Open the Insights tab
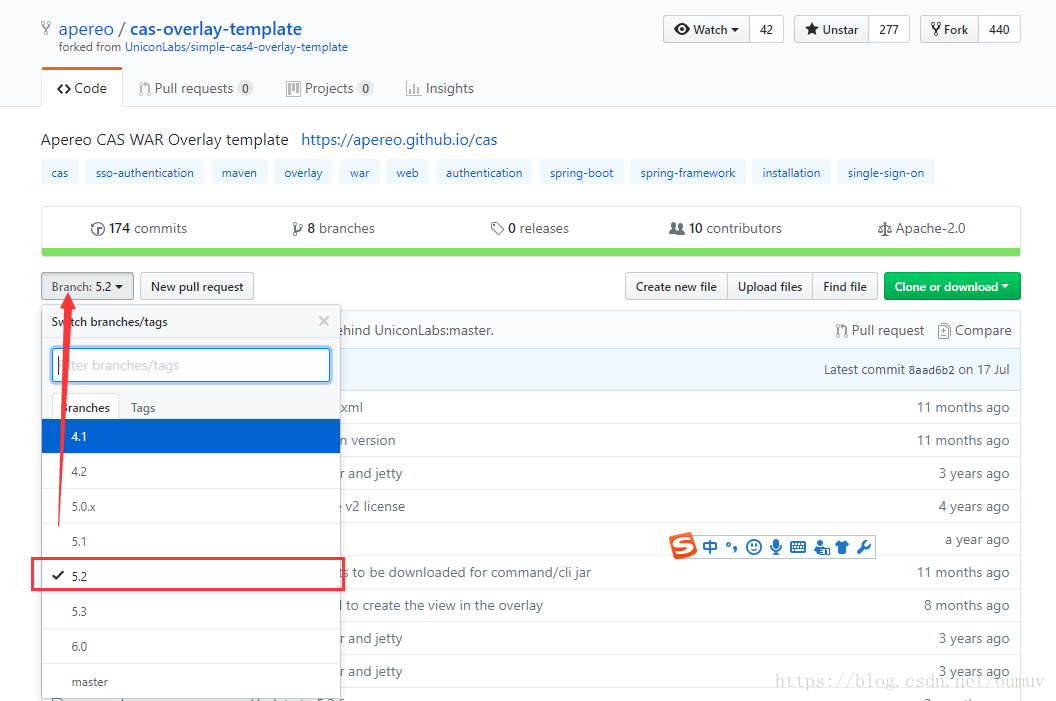The height and width of the screenshot is (701, 1056). (440, 88)
